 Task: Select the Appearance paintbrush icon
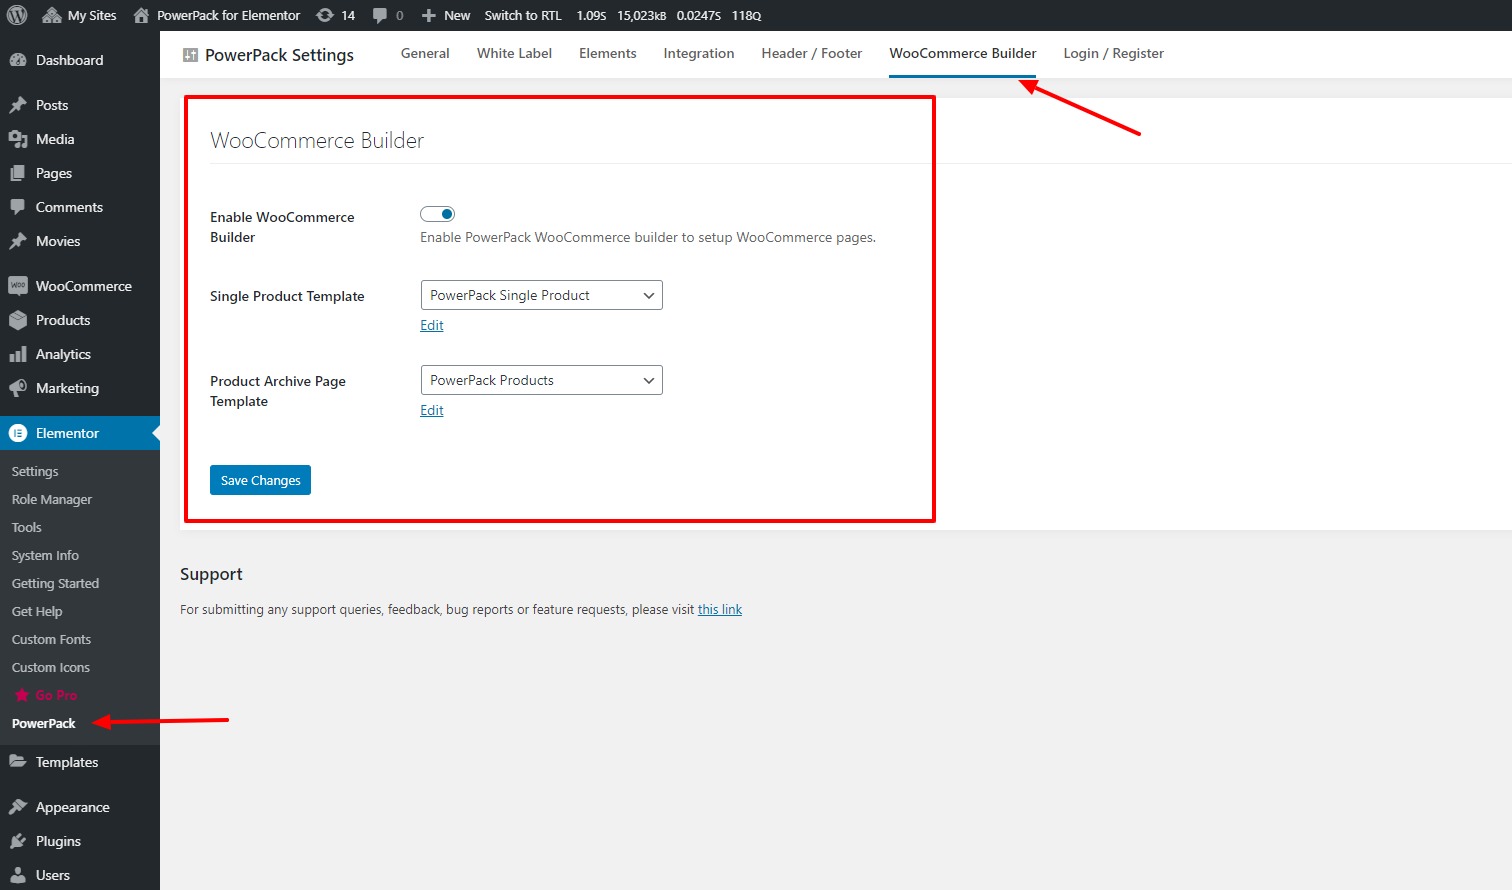[19, 807]
